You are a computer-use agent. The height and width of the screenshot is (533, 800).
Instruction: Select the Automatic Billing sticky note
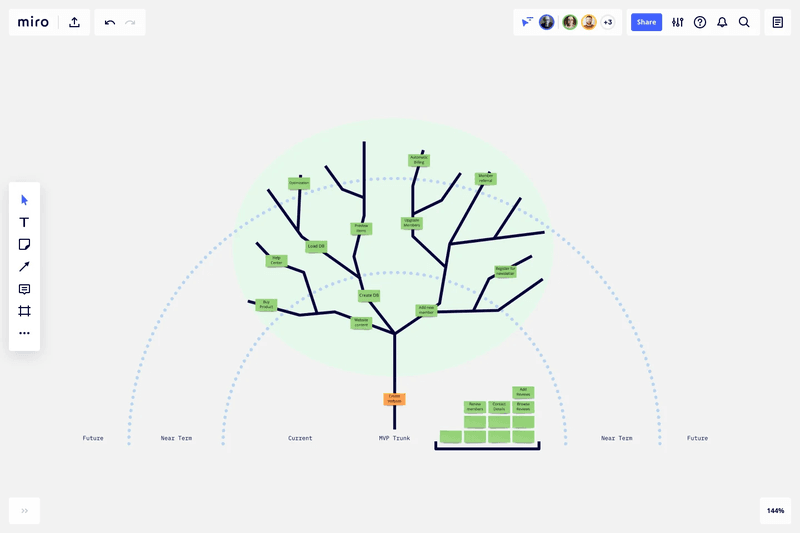click(419, 160)
